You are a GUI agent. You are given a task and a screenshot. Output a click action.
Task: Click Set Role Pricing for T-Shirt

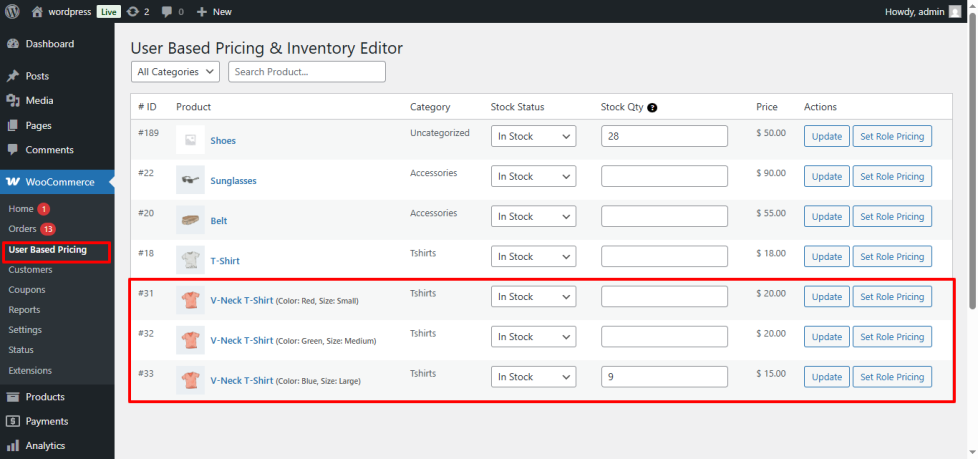click(892, 257)
